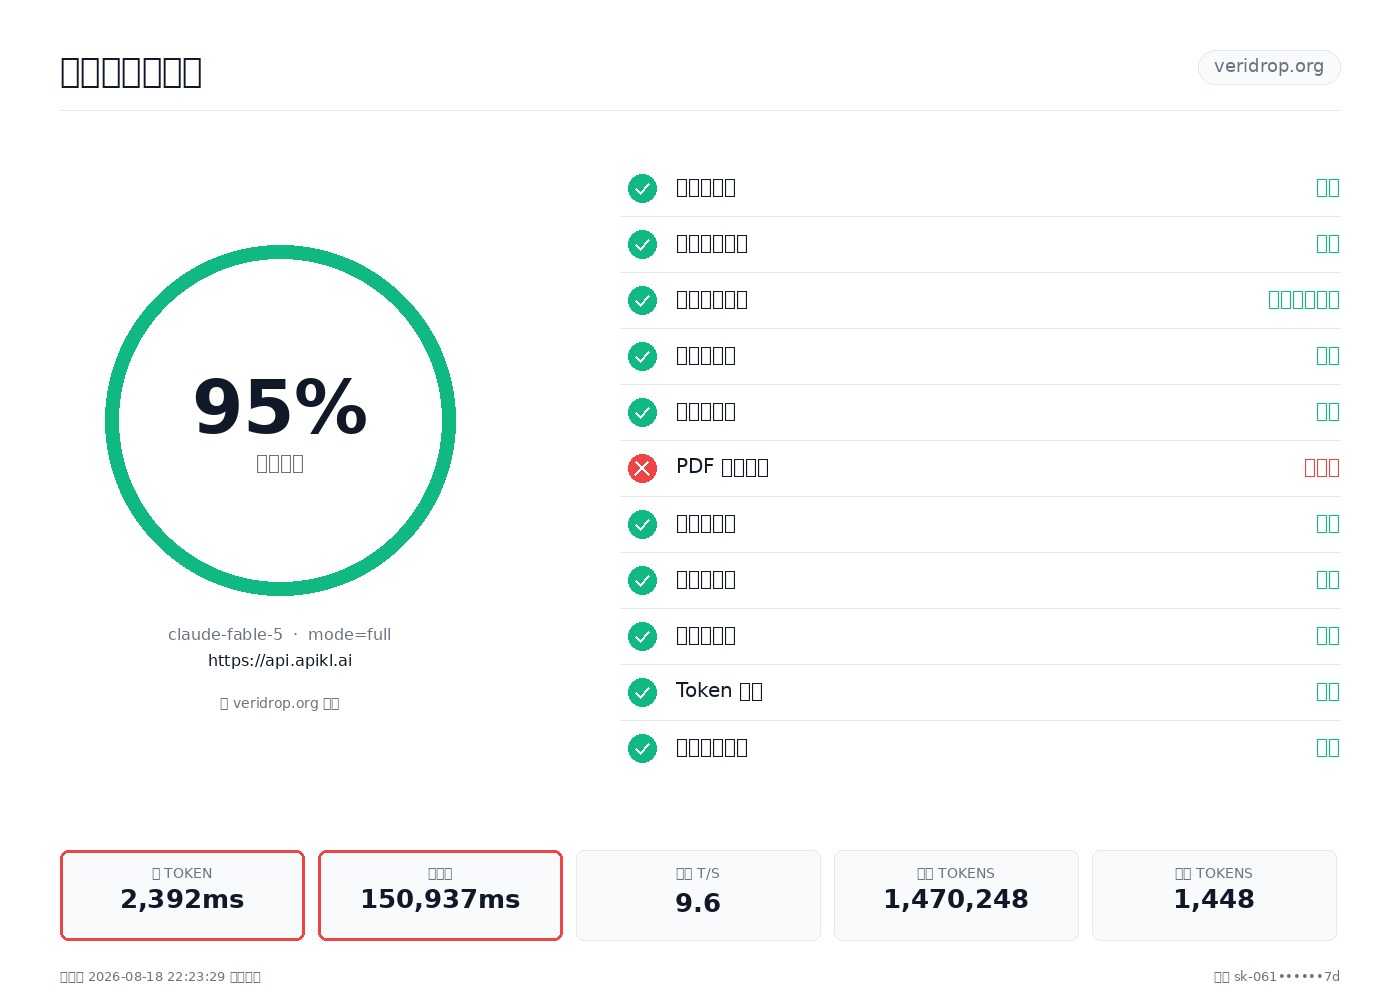The height and width of the screenshot is (1000, 1400).
Task: Click the check icon directly below PDF row
Action: point(642,524)
